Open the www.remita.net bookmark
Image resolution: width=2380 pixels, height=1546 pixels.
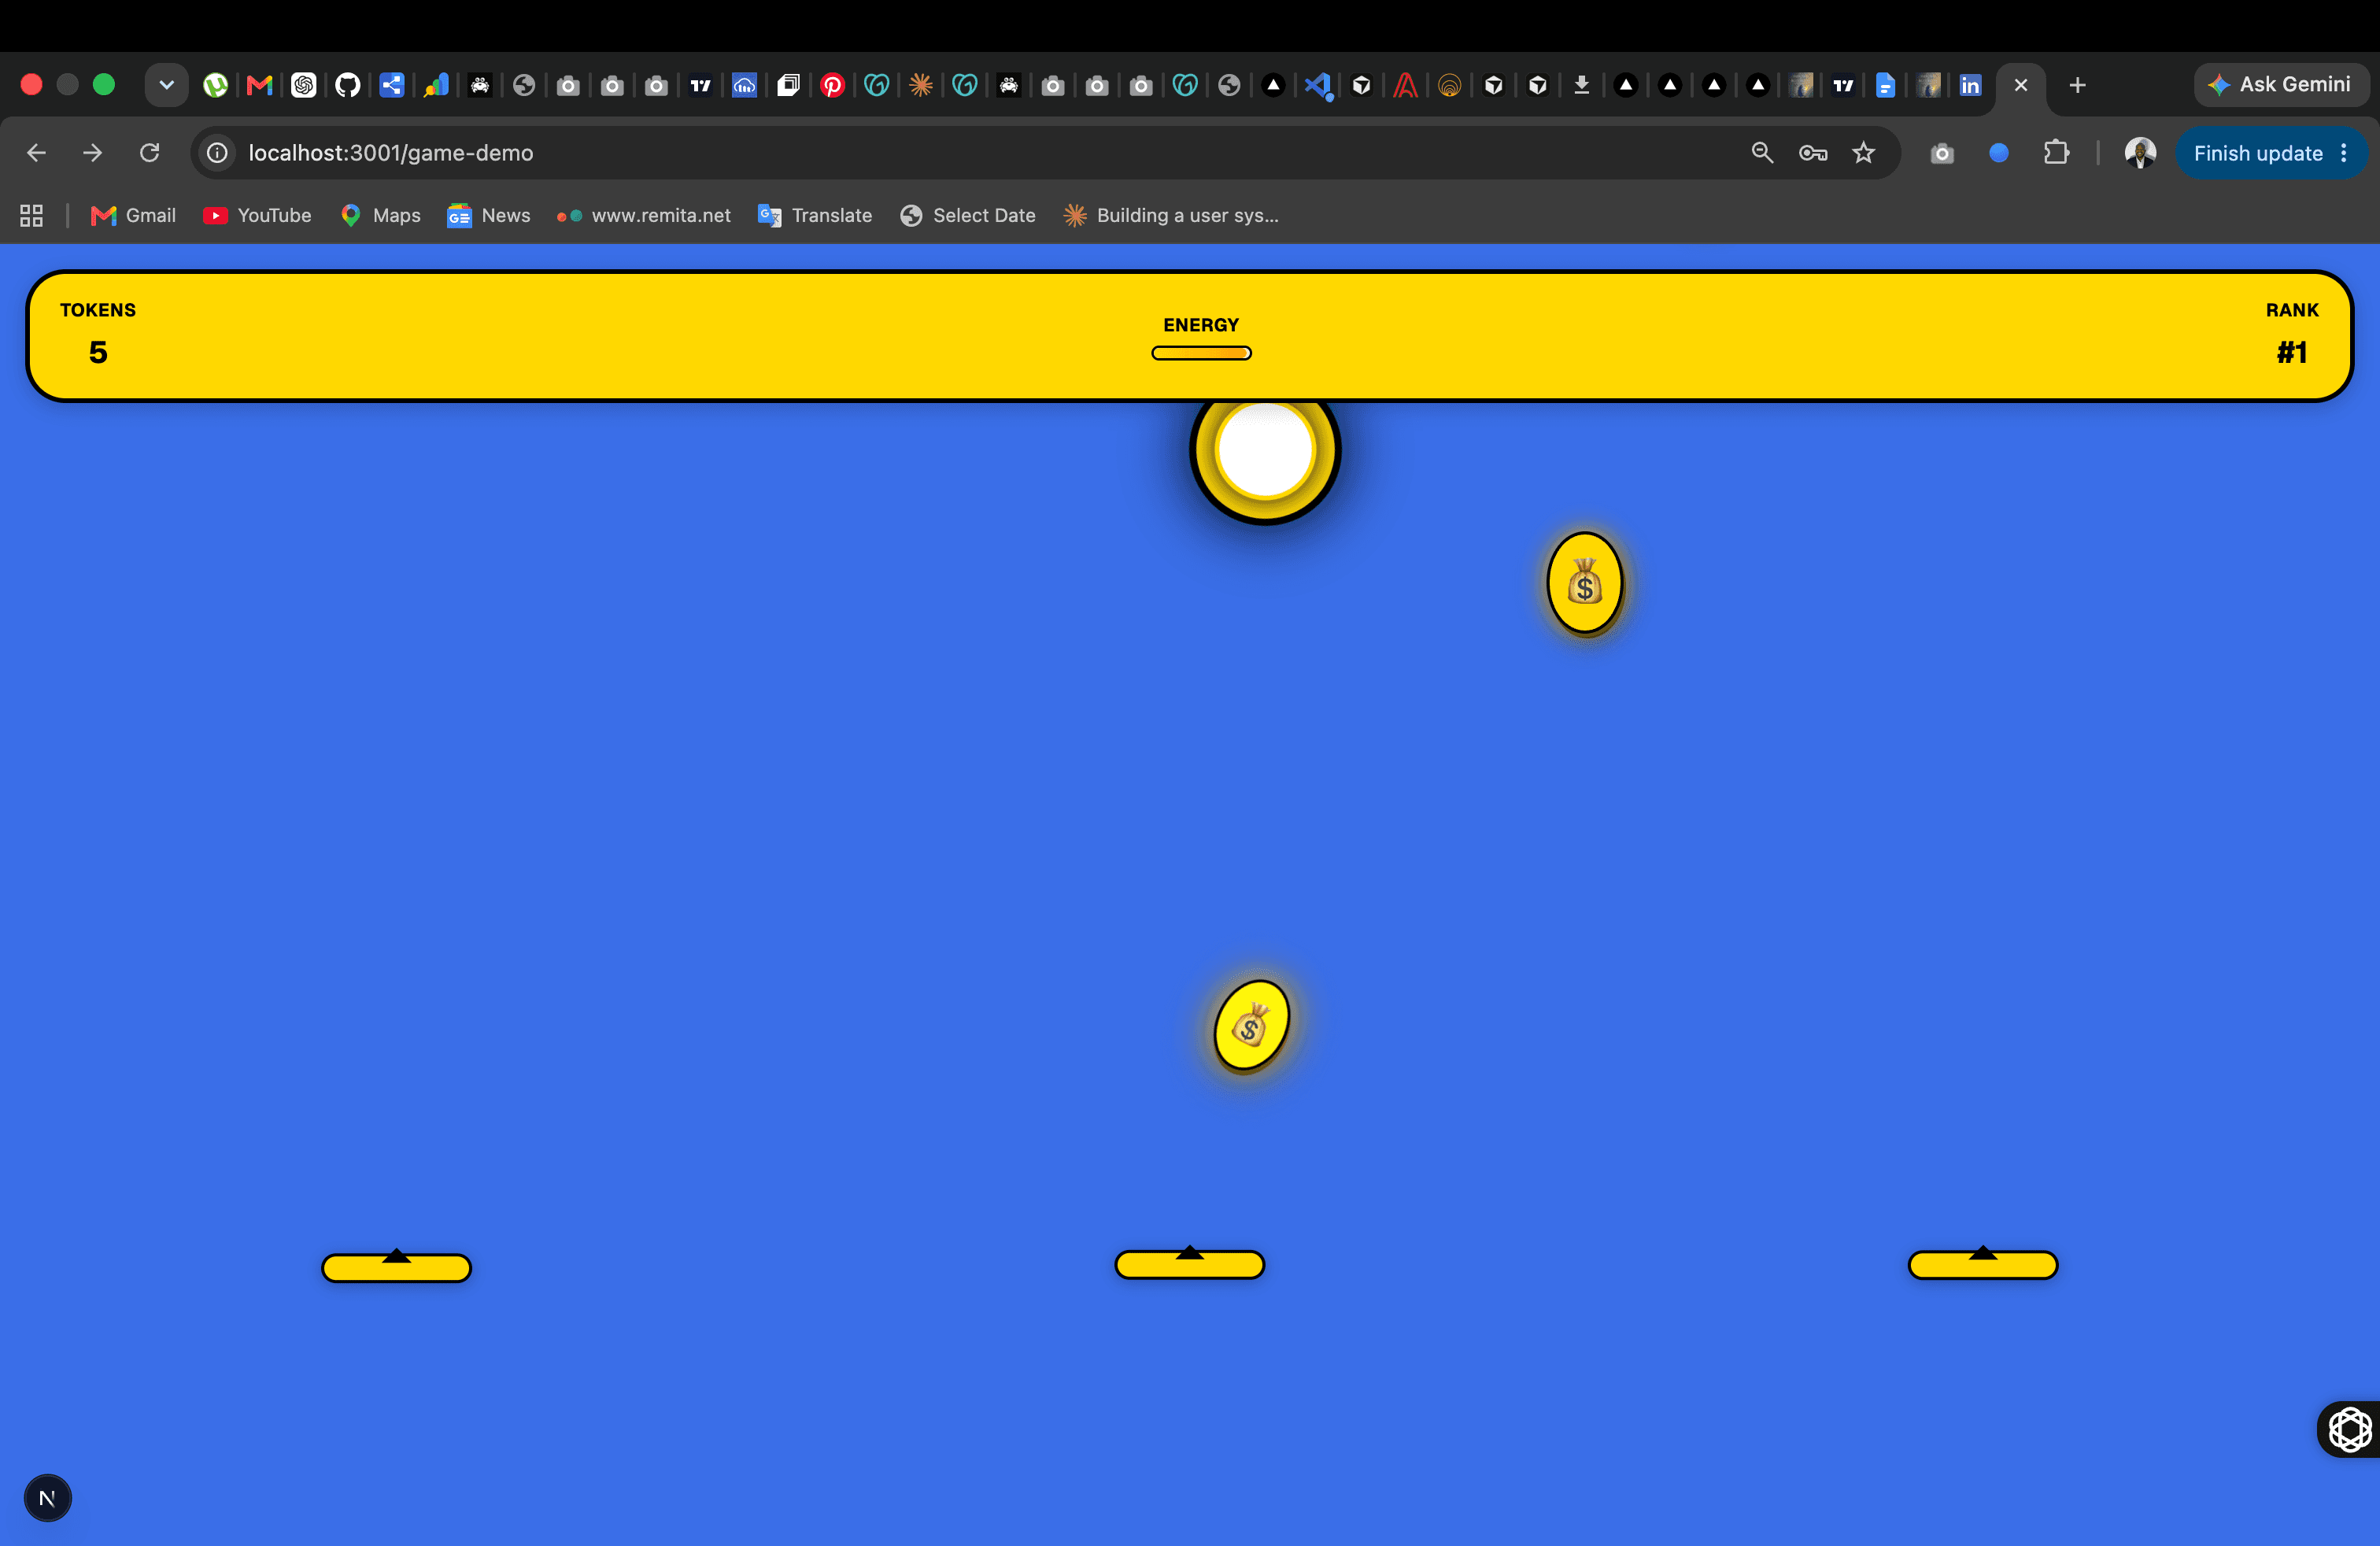tap(643, 215)
